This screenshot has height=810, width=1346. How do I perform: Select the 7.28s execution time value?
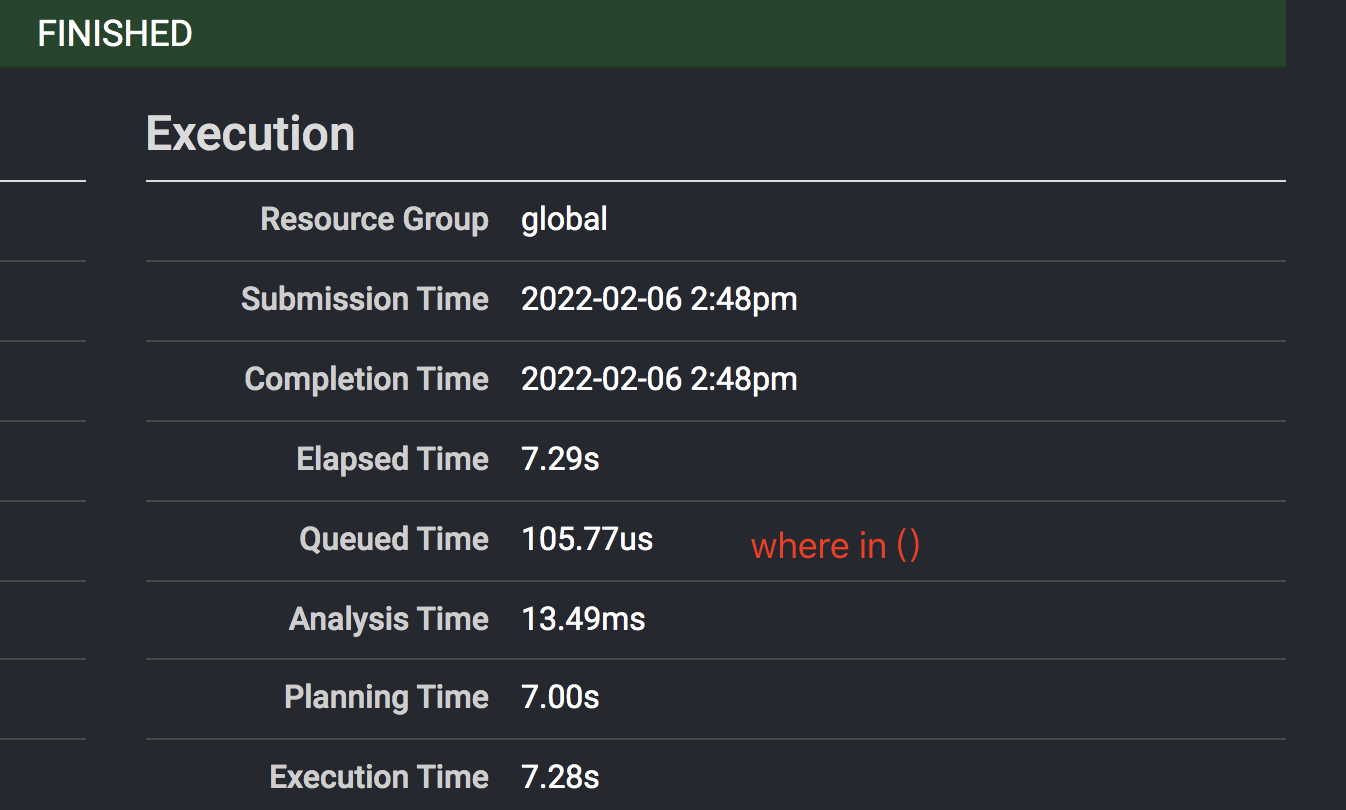click(x=560, y=777)
